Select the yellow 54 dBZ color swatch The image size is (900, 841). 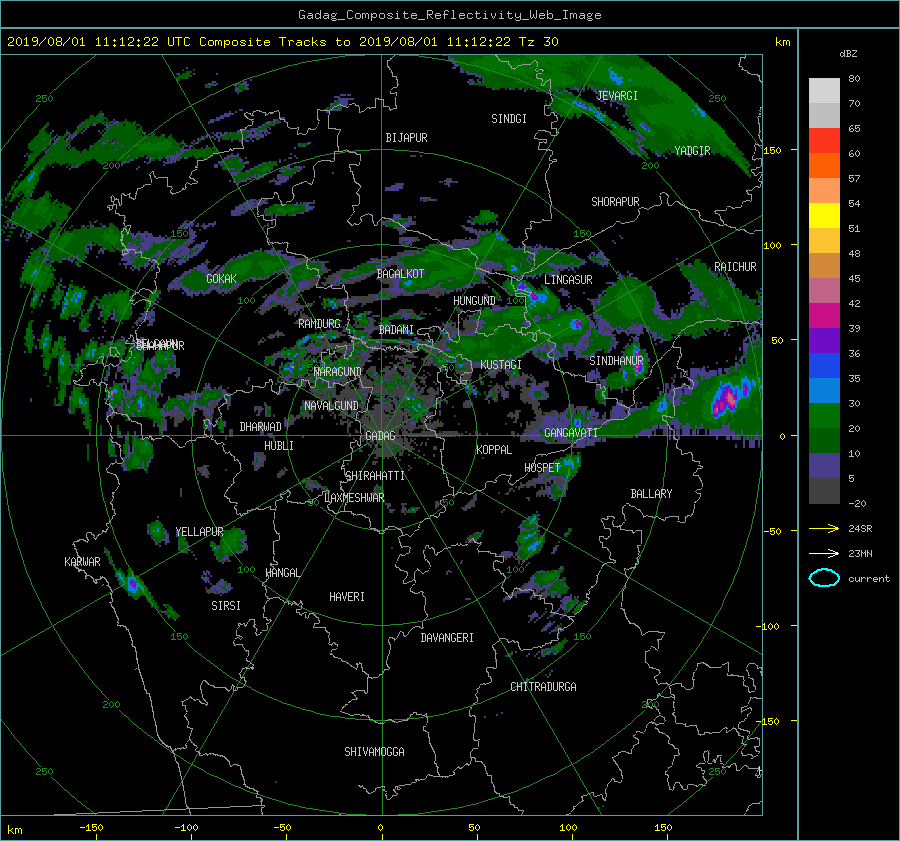pyautogui.click(x=824, y=216)
